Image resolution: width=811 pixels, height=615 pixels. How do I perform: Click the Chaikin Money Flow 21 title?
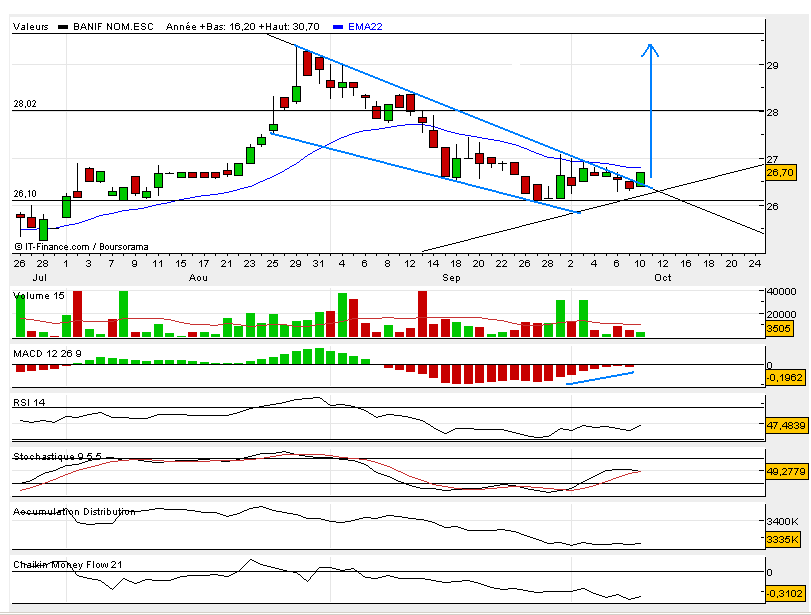click(x=67, y=564)
